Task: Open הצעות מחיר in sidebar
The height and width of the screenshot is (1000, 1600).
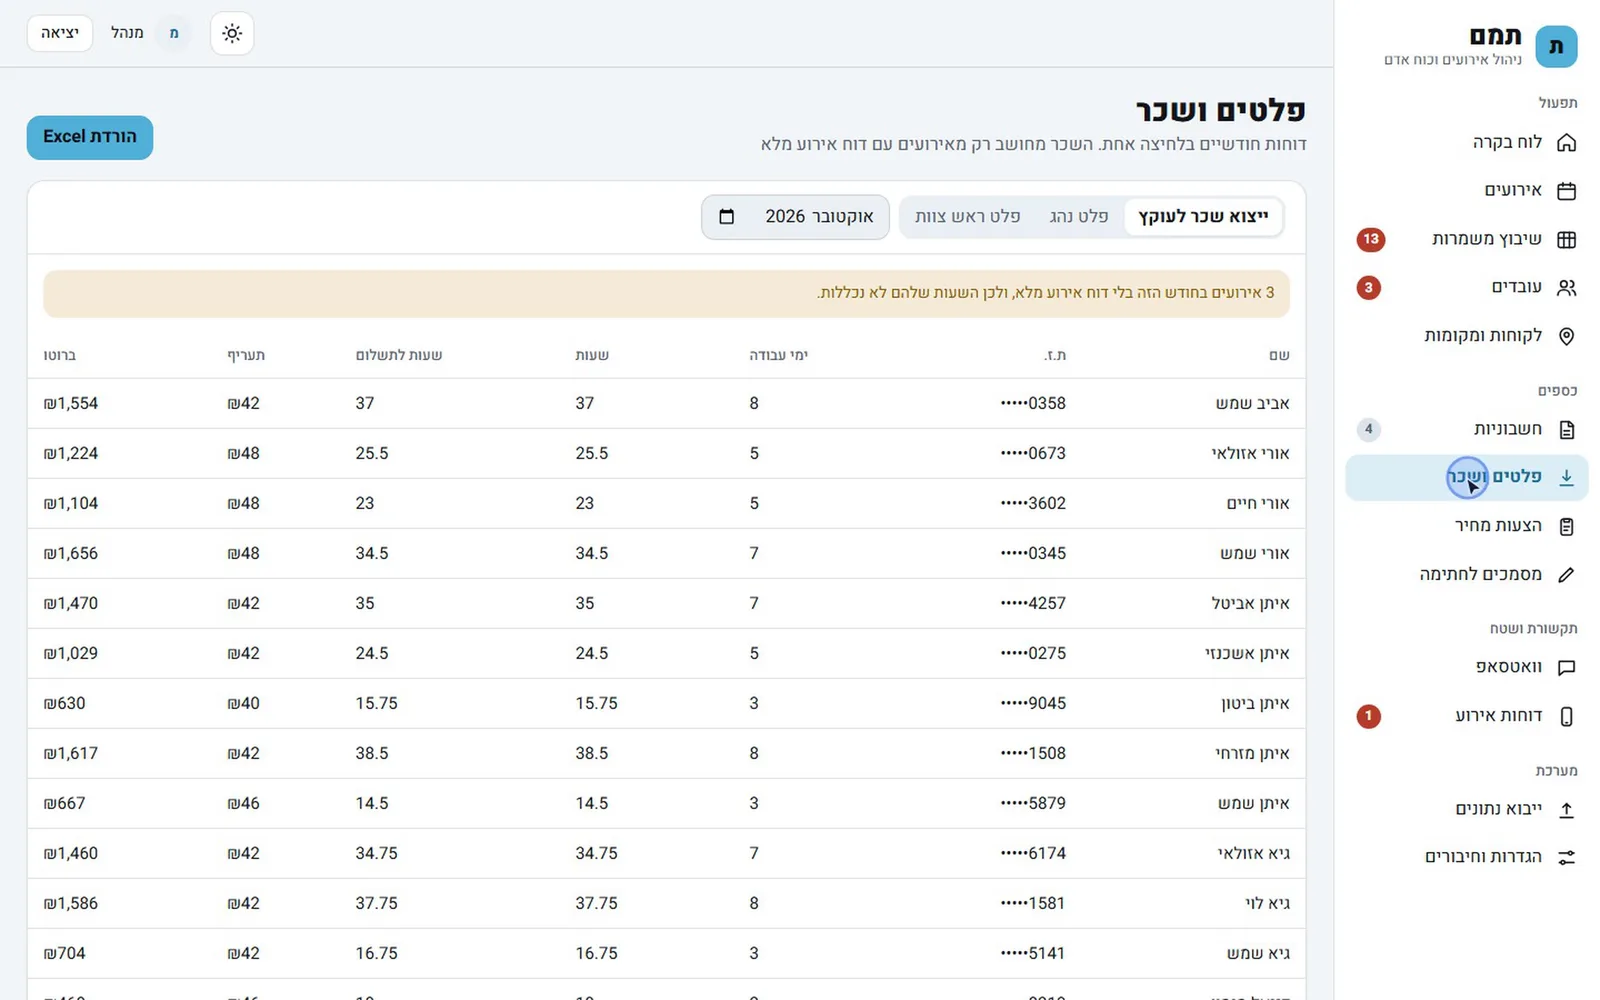Action: click(1466, 526)
